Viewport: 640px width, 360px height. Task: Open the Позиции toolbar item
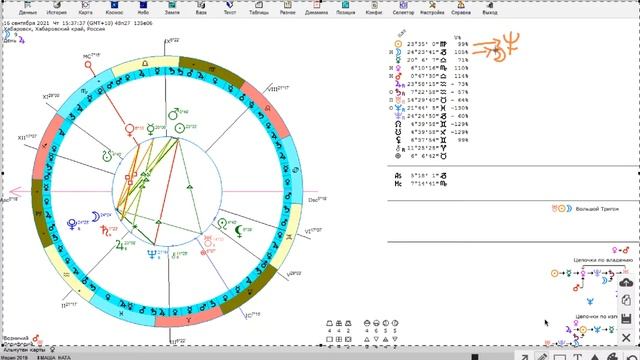click(x=345, y=8)
